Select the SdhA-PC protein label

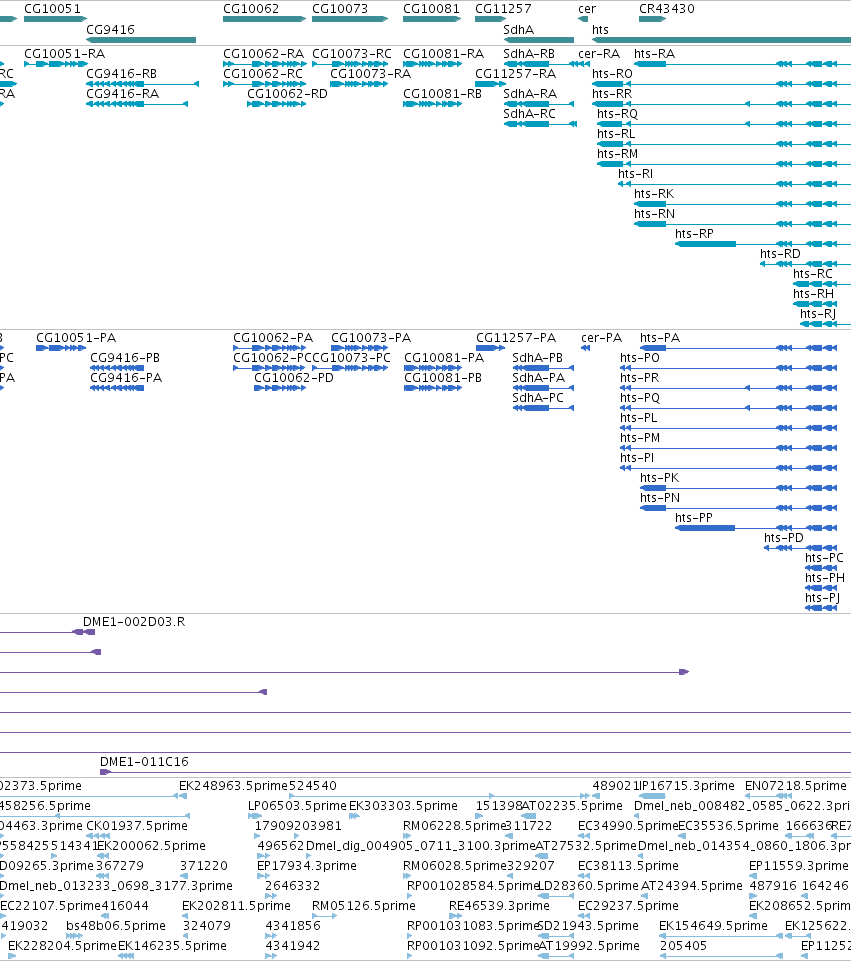pos(538,397)
